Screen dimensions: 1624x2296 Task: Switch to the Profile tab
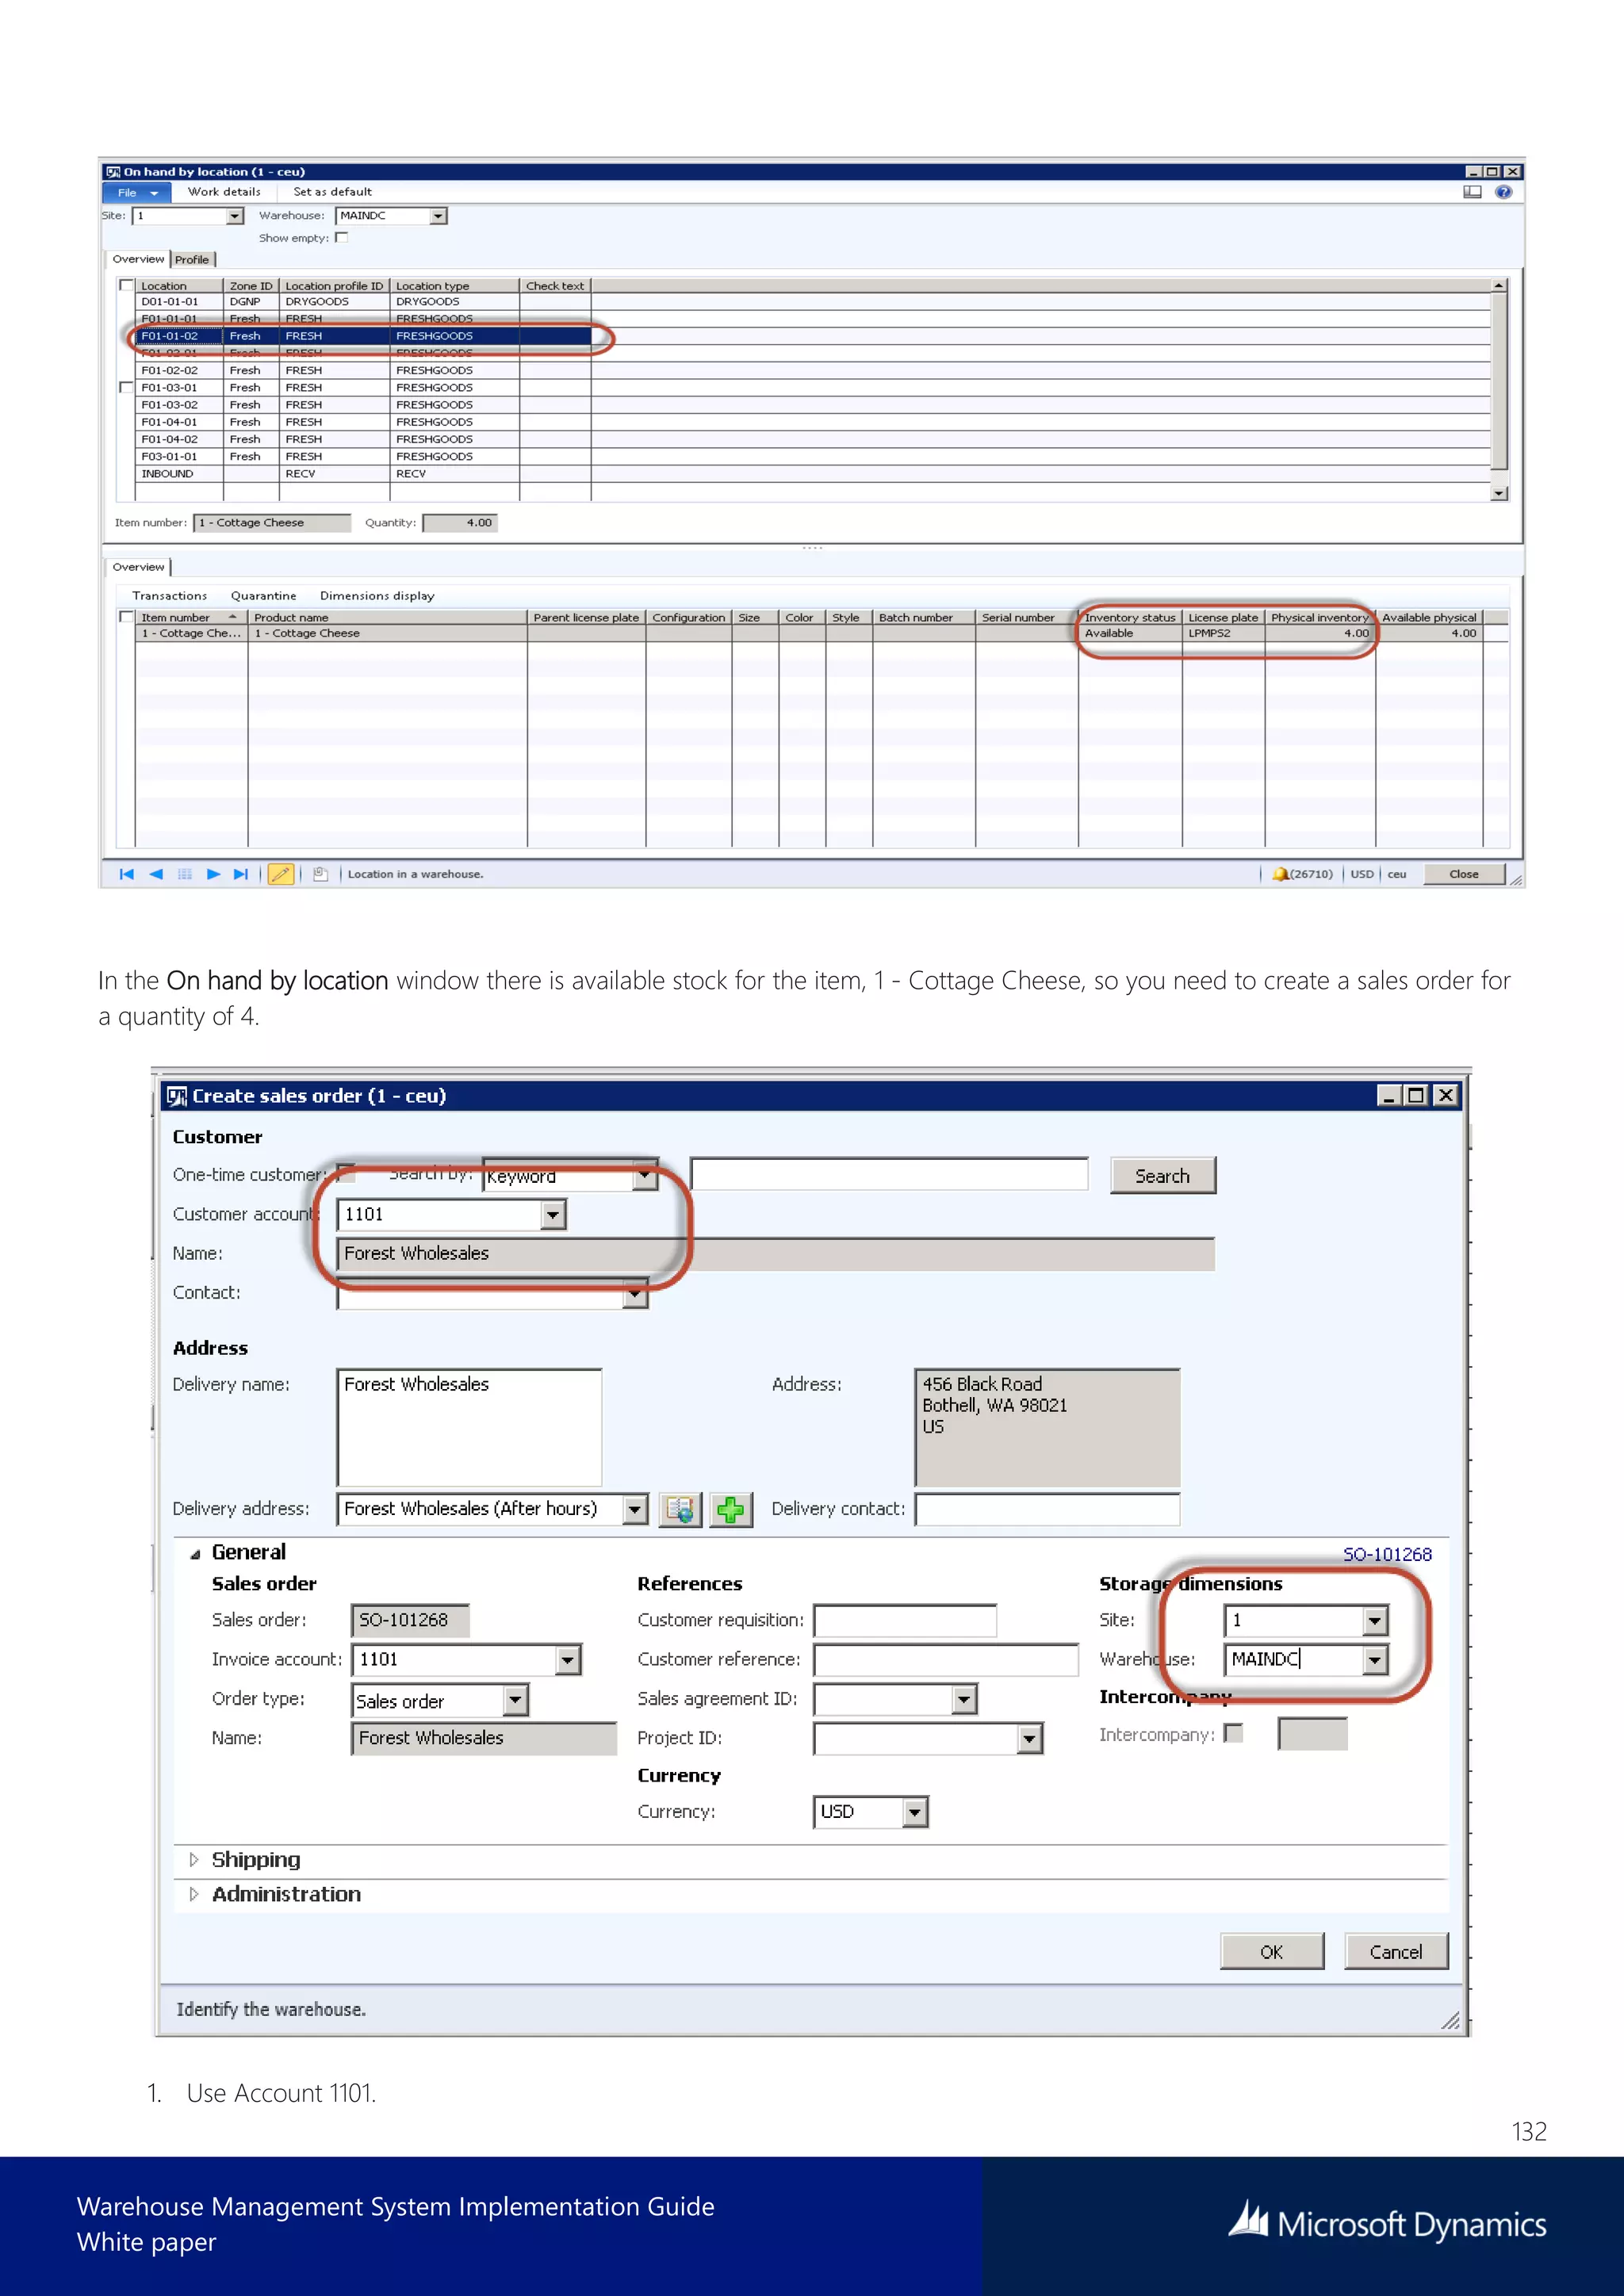pos(192,259)
